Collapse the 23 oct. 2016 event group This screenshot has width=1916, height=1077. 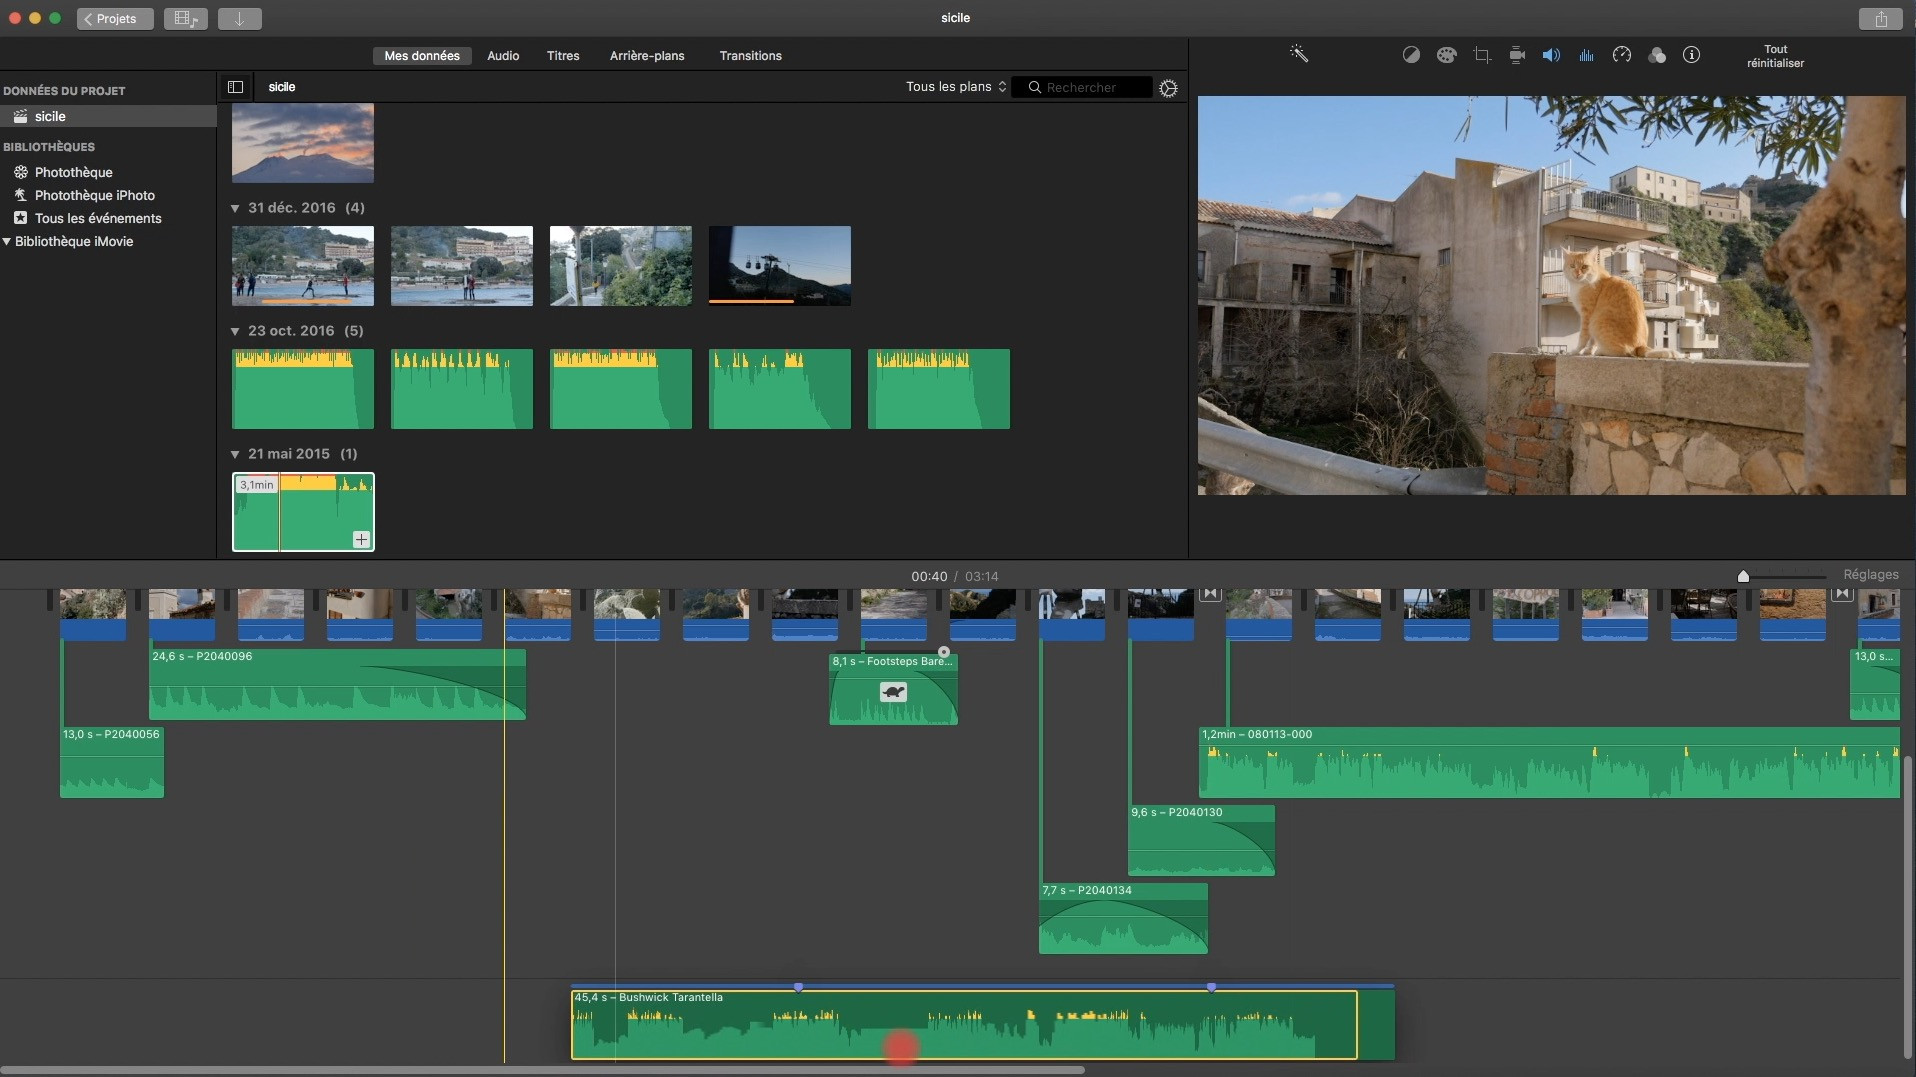point(235,331)
